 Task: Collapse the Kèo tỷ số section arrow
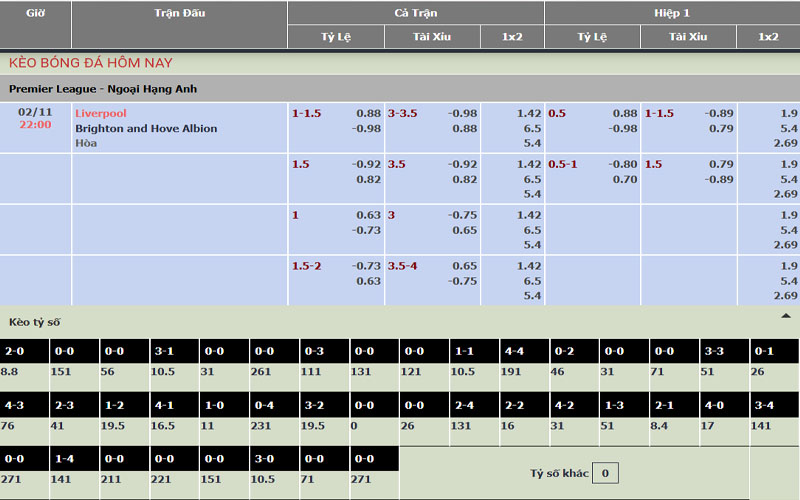pyautogui.click(x=785, y=315)
